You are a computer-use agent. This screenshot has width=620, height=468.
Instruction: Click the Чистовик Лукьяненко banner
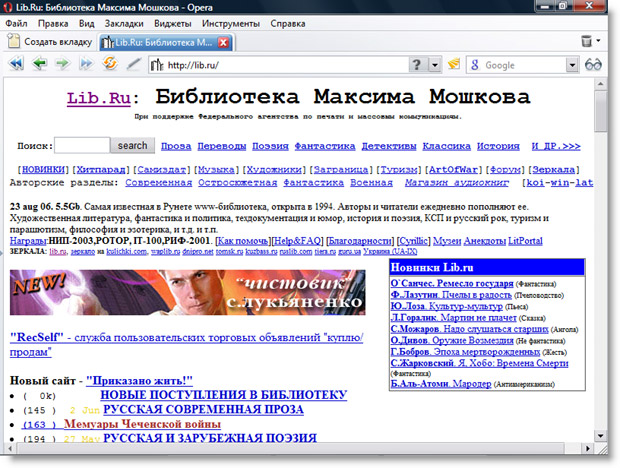[x=187, y=292]
